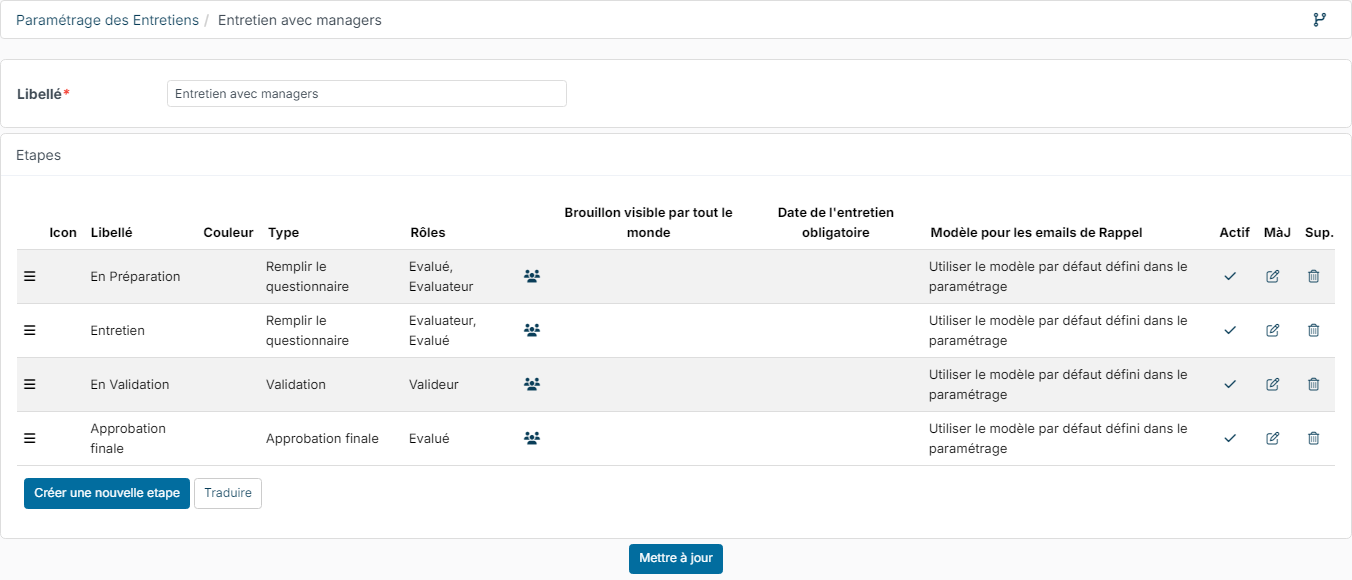1352x580 pixels.
Task: Click the Traduire button
Action: (x=228, y=493)
